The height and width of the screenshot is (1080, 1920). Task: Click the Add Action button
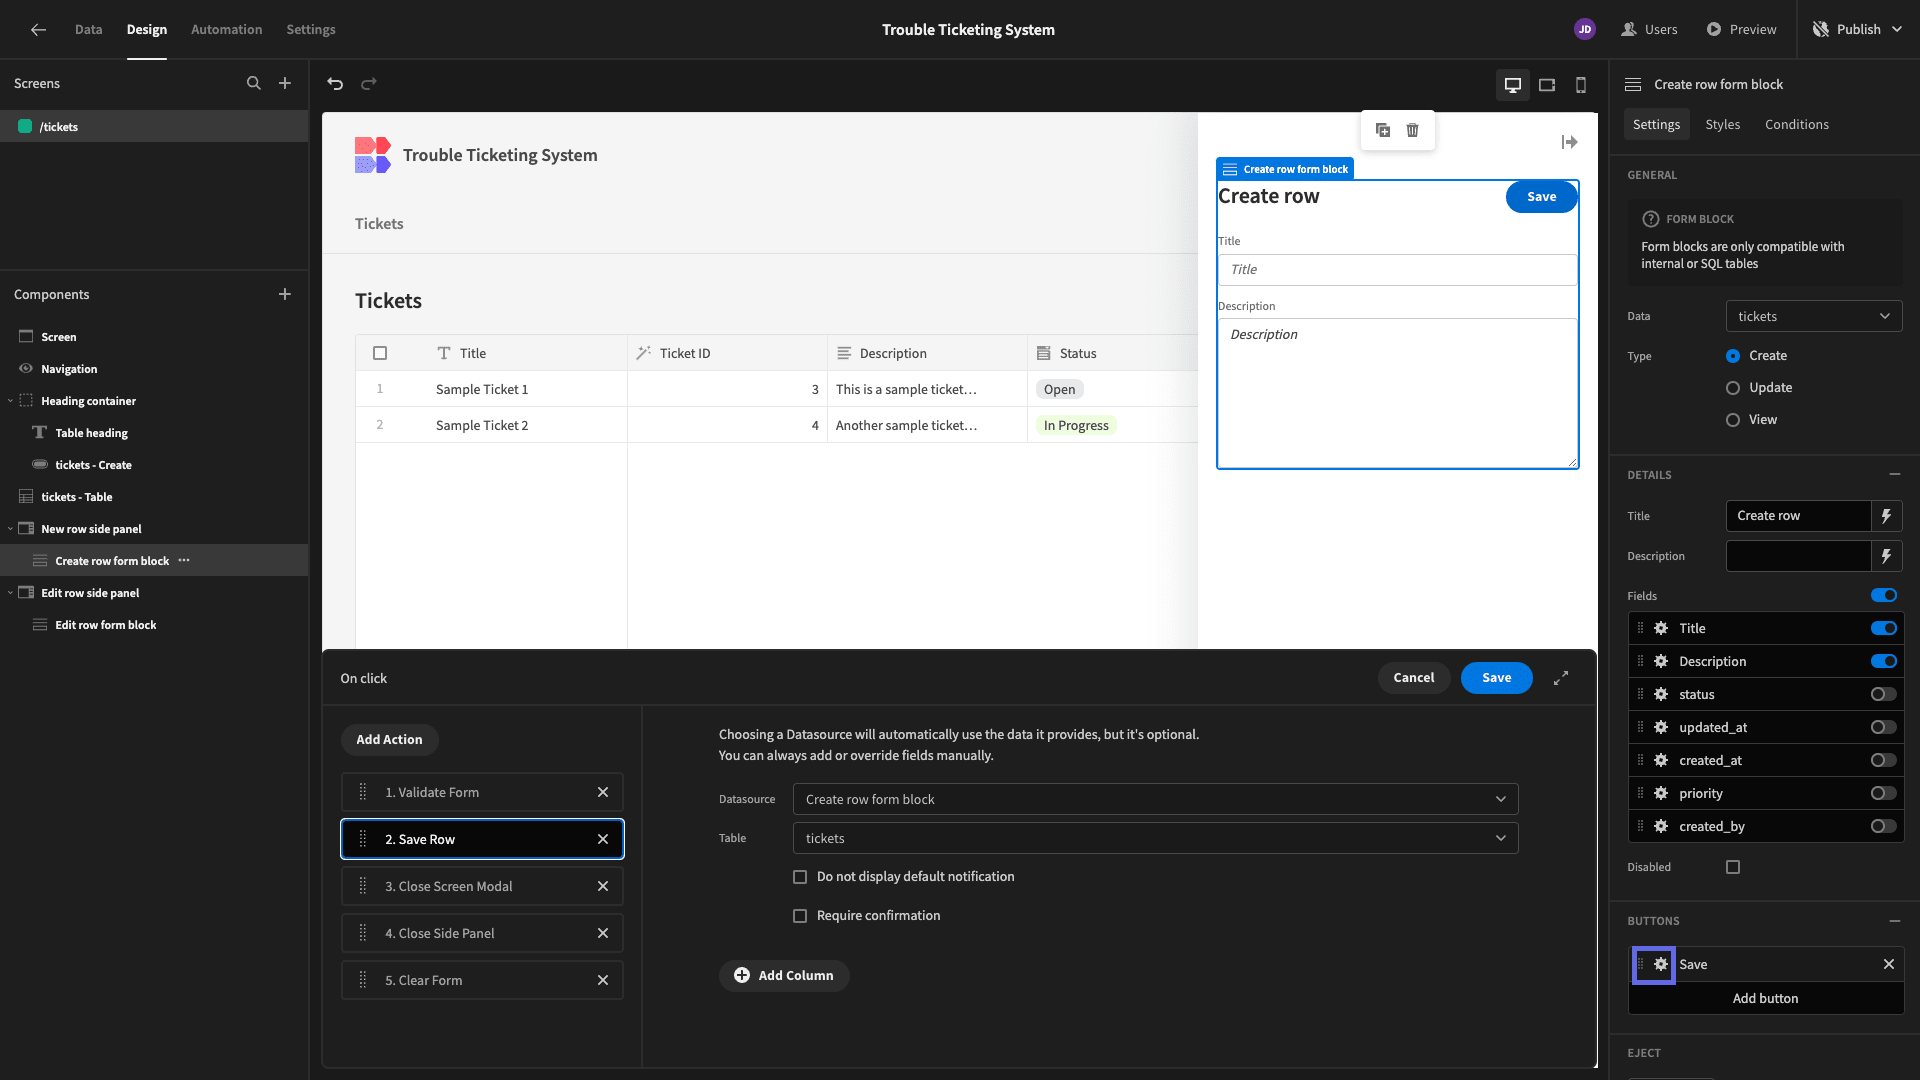pos(389,739)
